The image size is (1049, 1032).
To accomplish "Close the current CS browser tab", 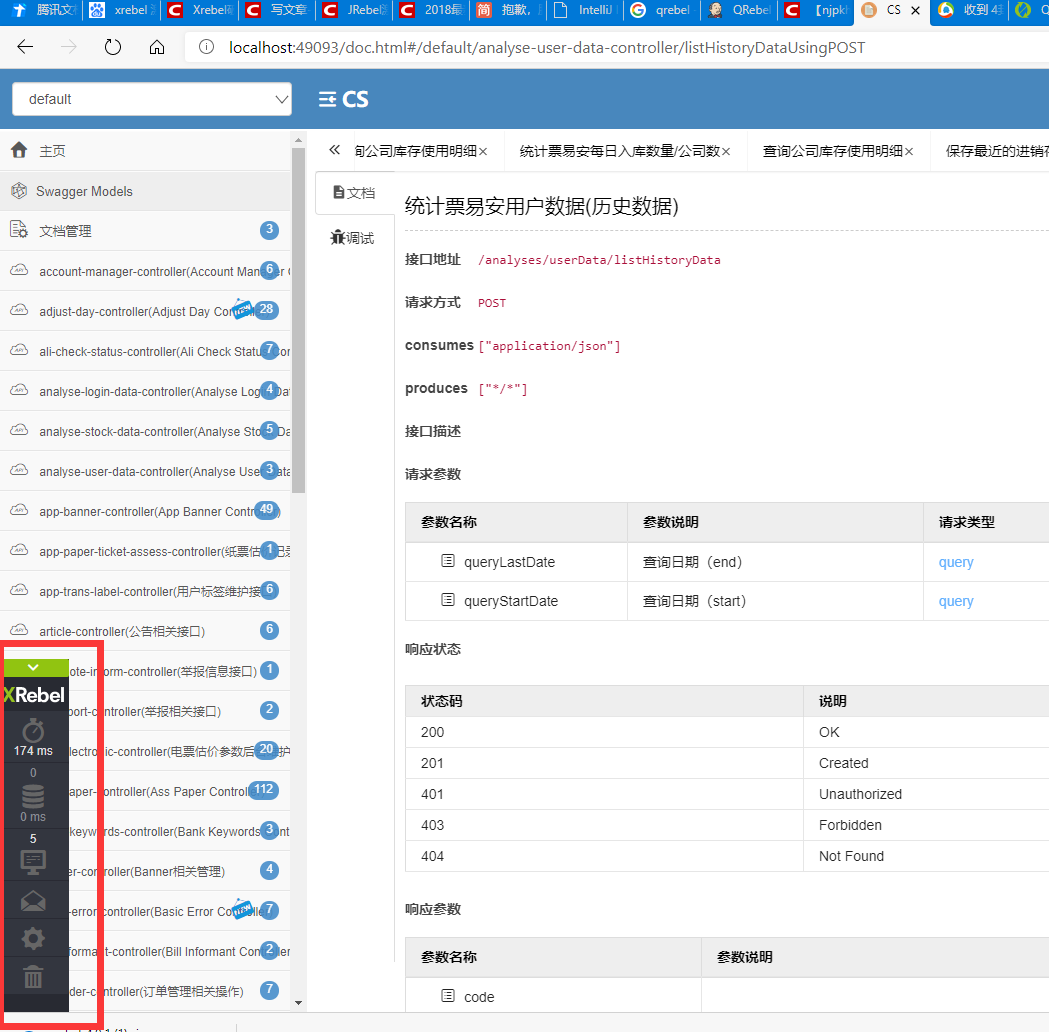I will pyautogui.click(x=915, y=10).
